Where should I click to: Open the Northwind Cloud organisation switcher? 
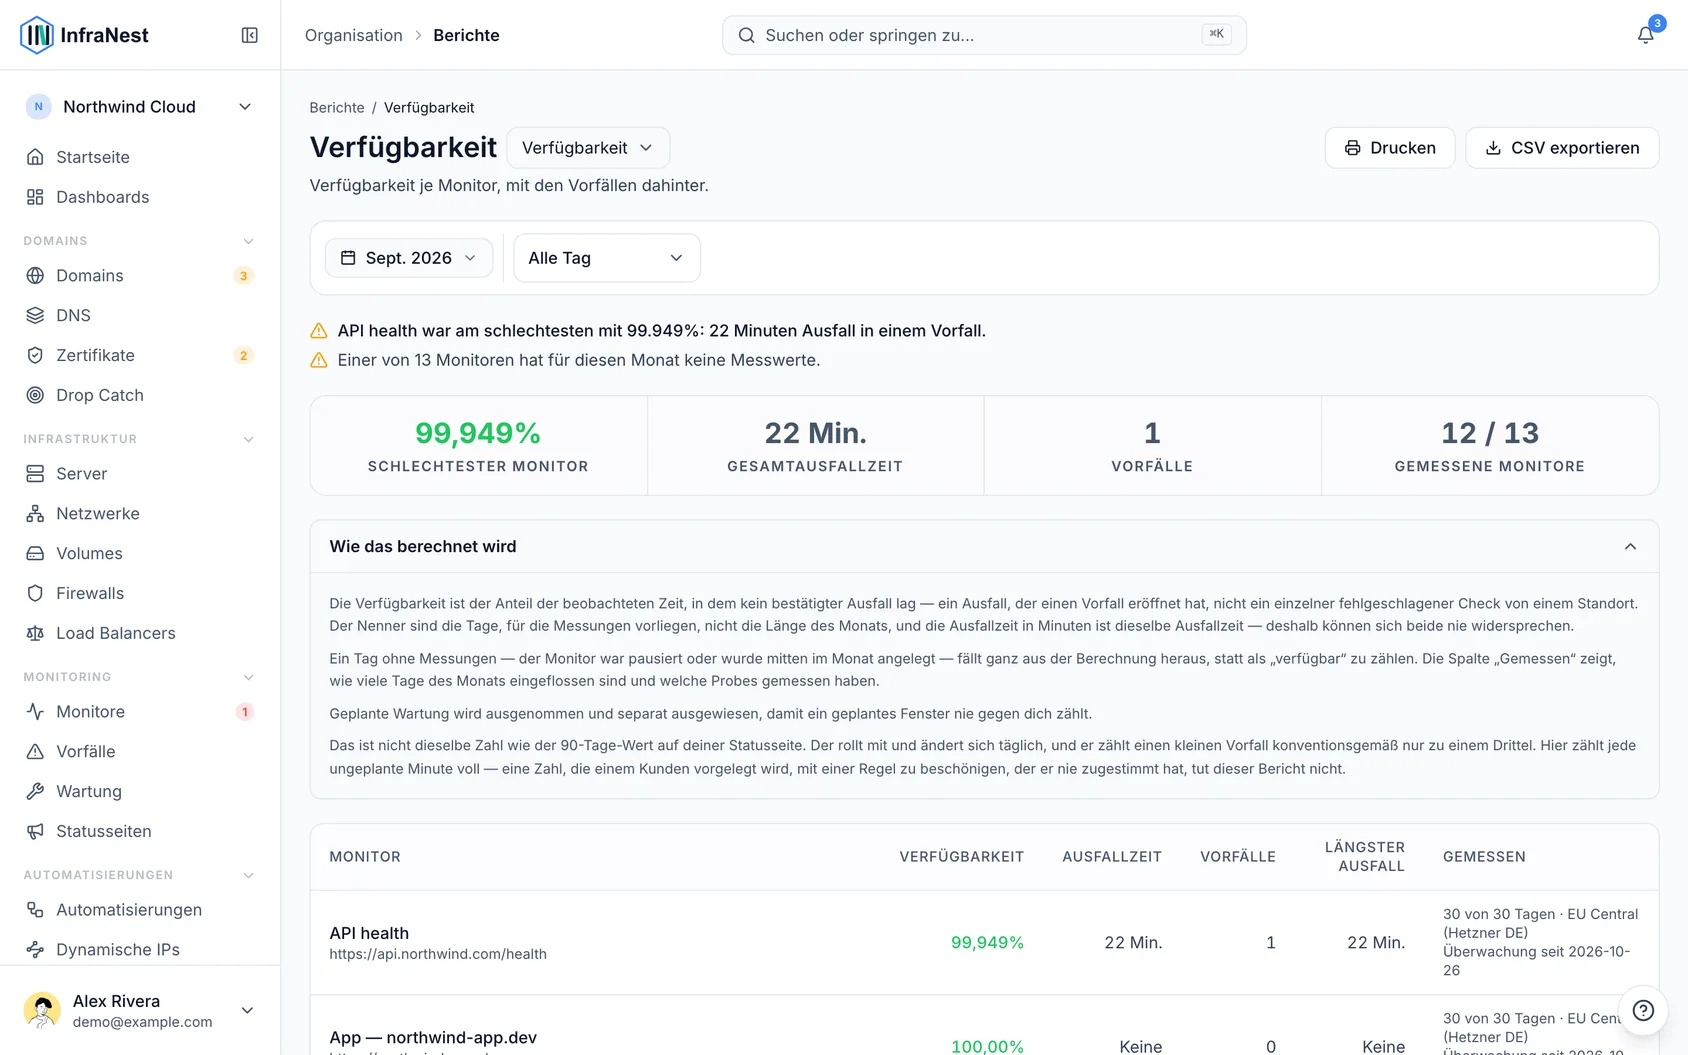(140, 107)
